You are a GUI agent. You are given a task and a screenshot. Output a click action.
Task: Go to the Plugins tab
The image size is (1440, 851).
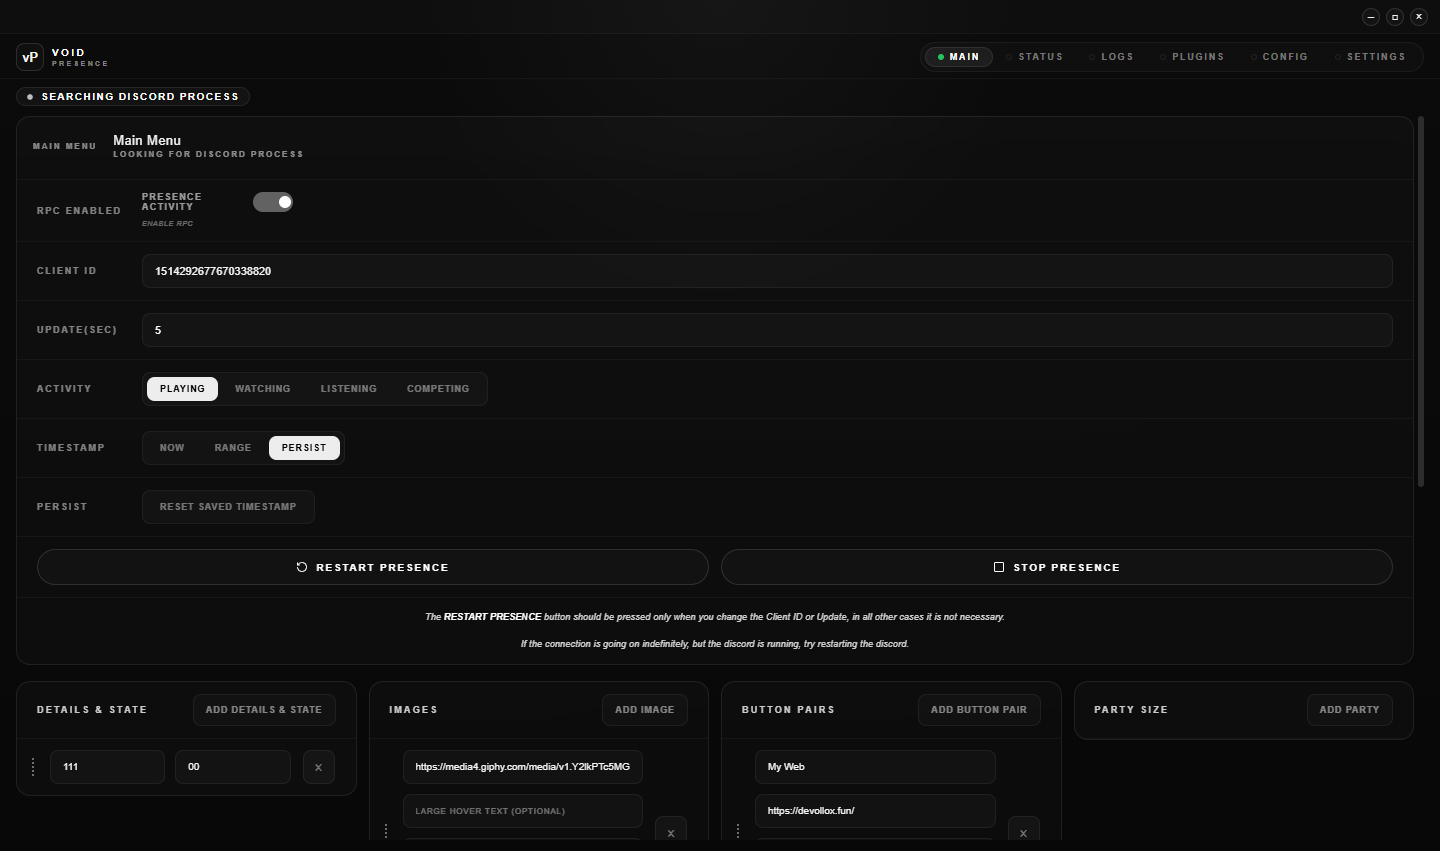click(1192, 57)
